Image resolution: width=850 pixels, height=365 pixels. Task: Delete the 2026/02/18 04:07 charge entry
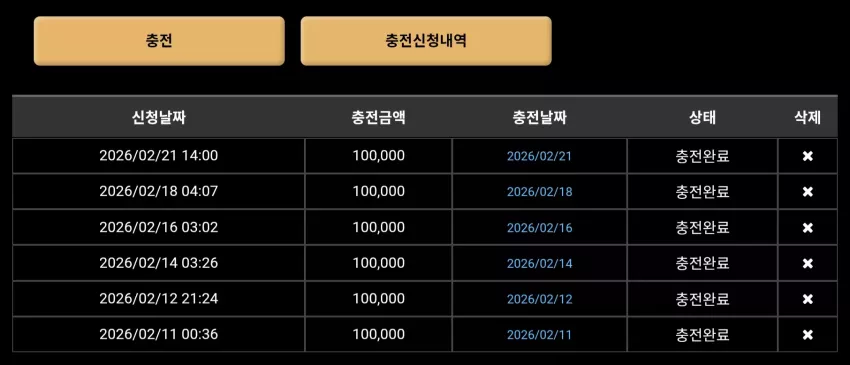[808, 192]
